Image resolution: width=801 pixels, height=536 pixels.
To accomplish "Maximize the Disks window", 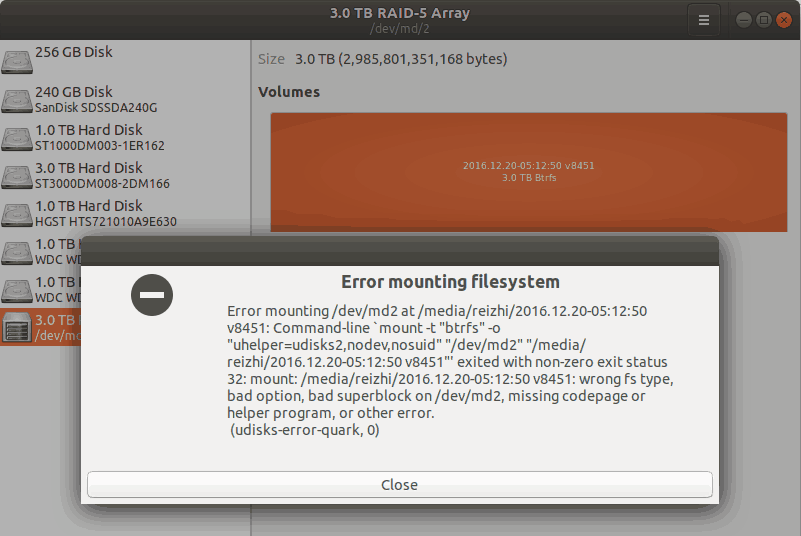I will tap(764, 20).
